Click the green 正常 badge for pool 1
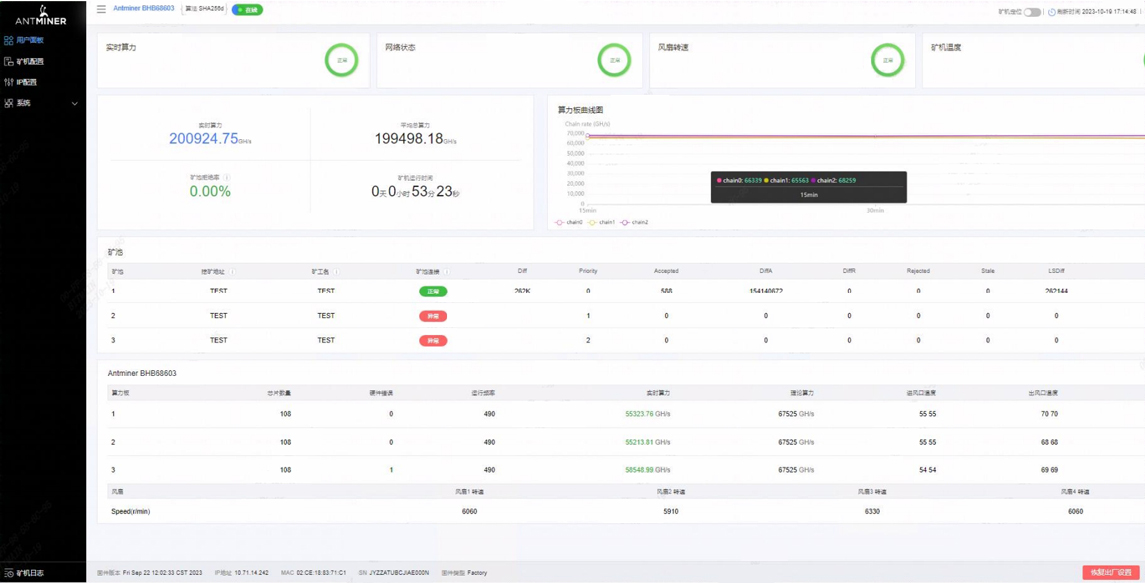 432,291
